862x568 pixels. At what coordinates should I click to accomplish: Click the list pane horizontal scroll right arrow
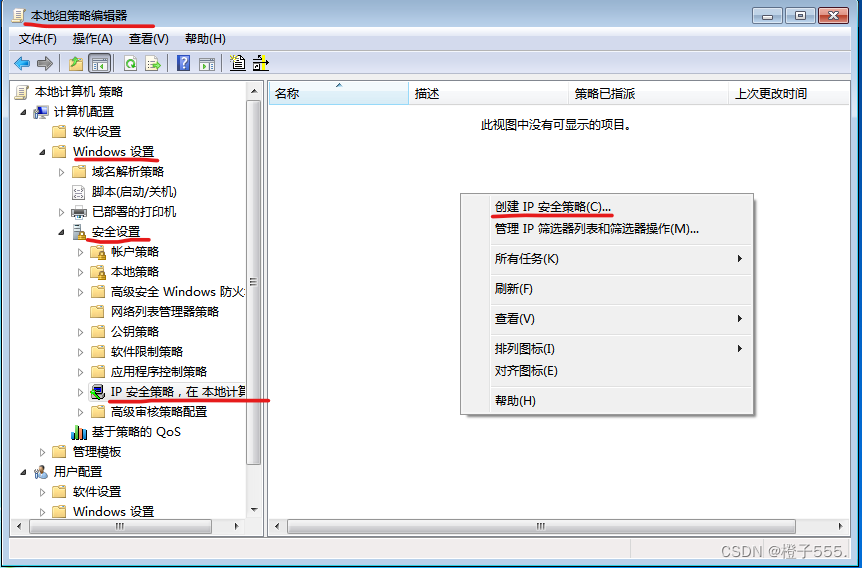click(x=841, y=527)
